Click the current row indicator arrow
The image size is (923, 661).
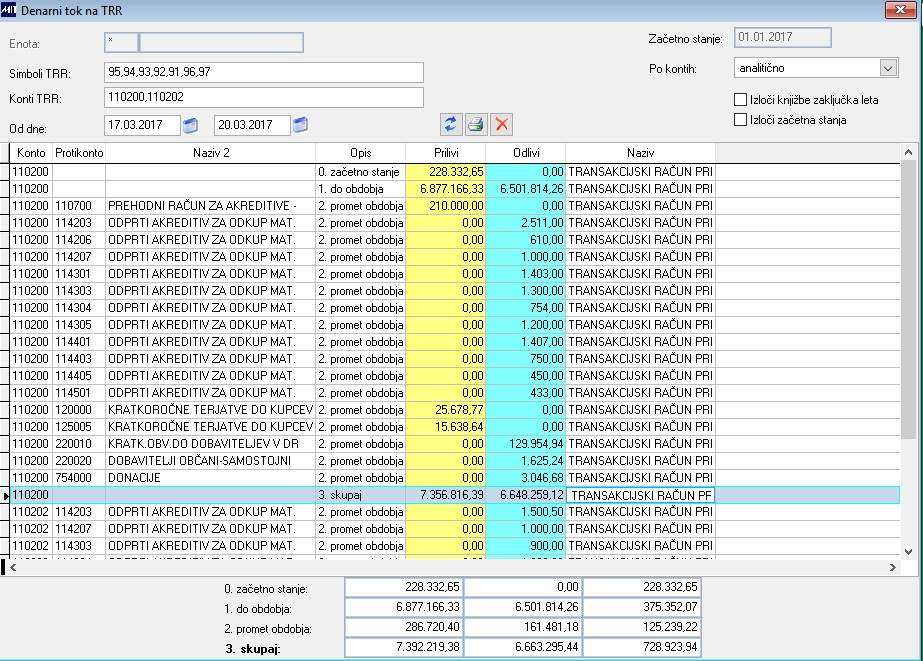6,495
